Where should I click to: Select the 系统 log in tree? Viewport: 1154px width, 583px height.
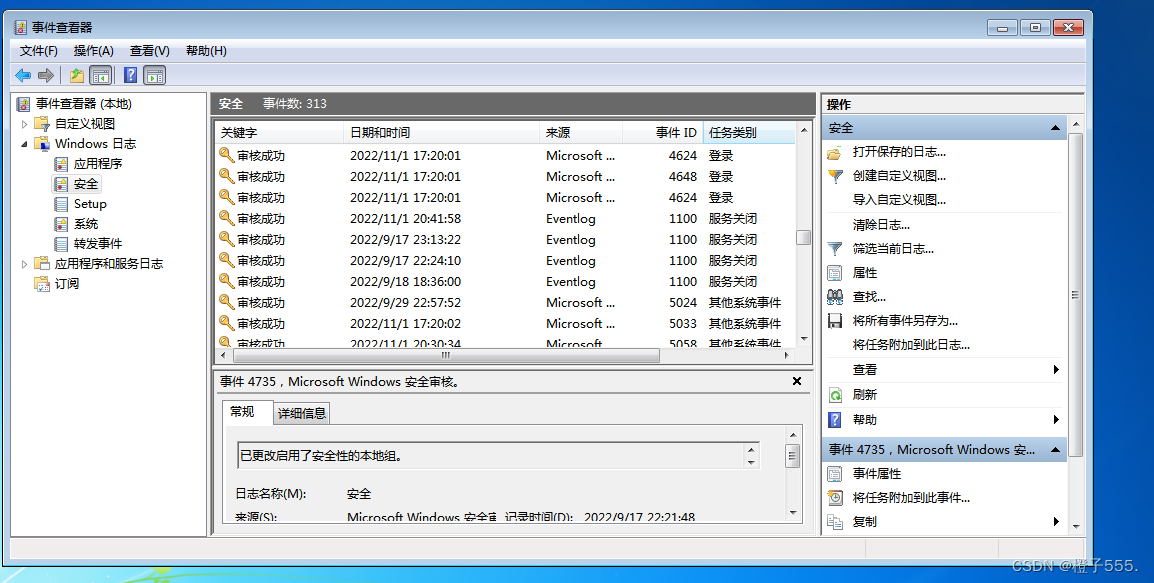coord(85,224)
